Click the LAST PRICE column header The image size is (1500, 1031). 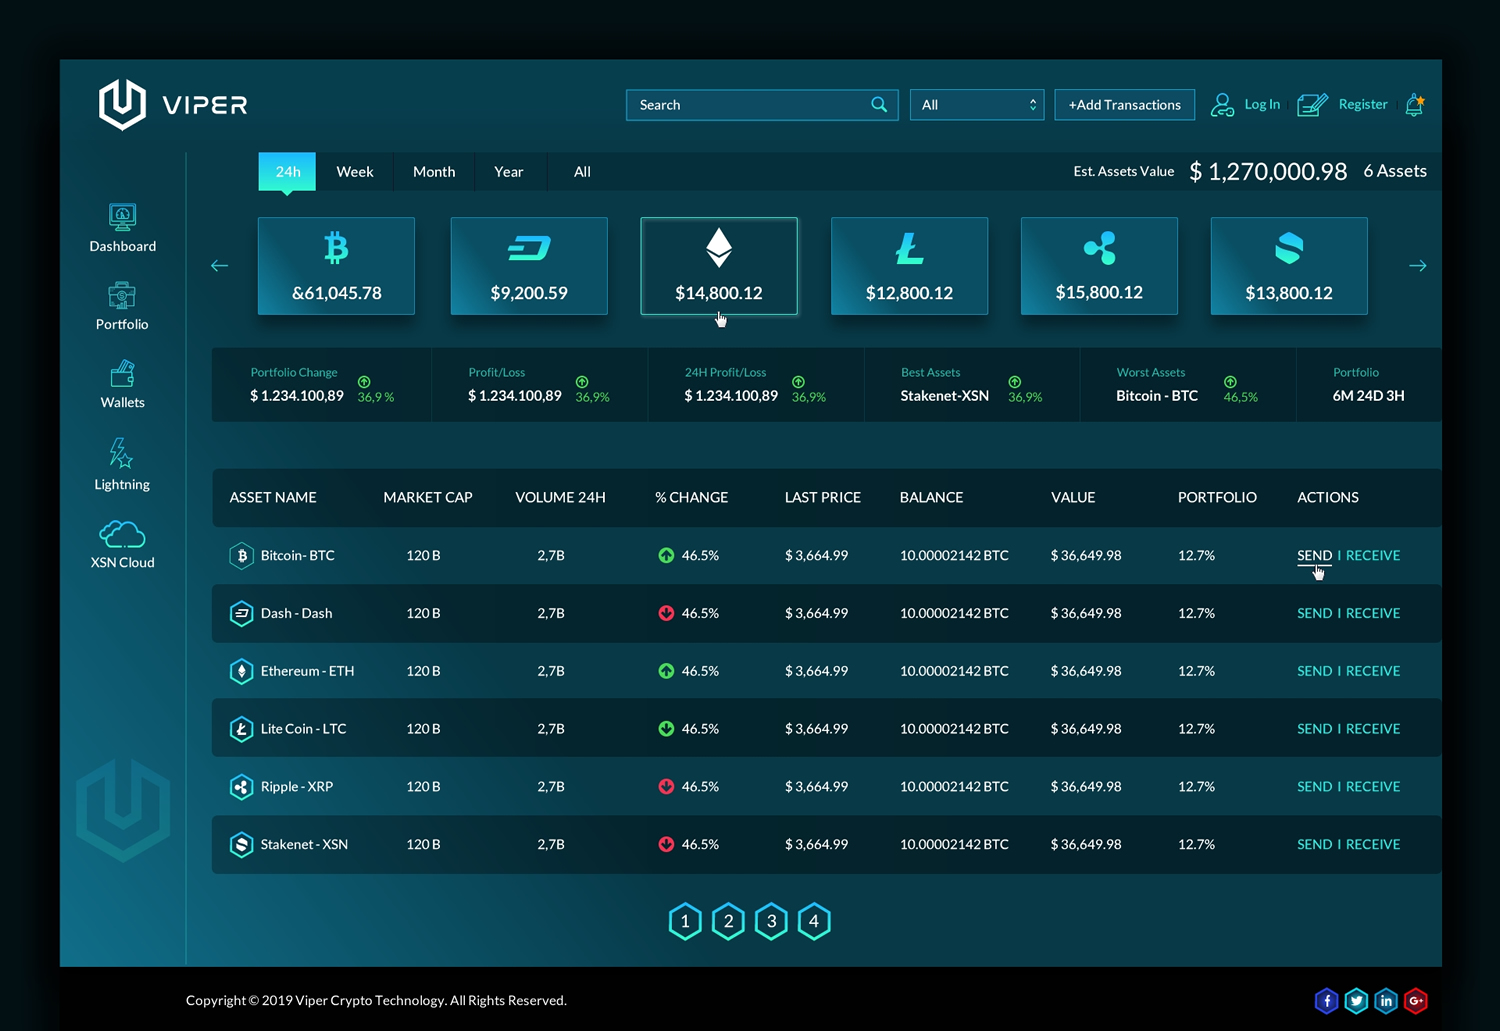click(x=823, y=497)
